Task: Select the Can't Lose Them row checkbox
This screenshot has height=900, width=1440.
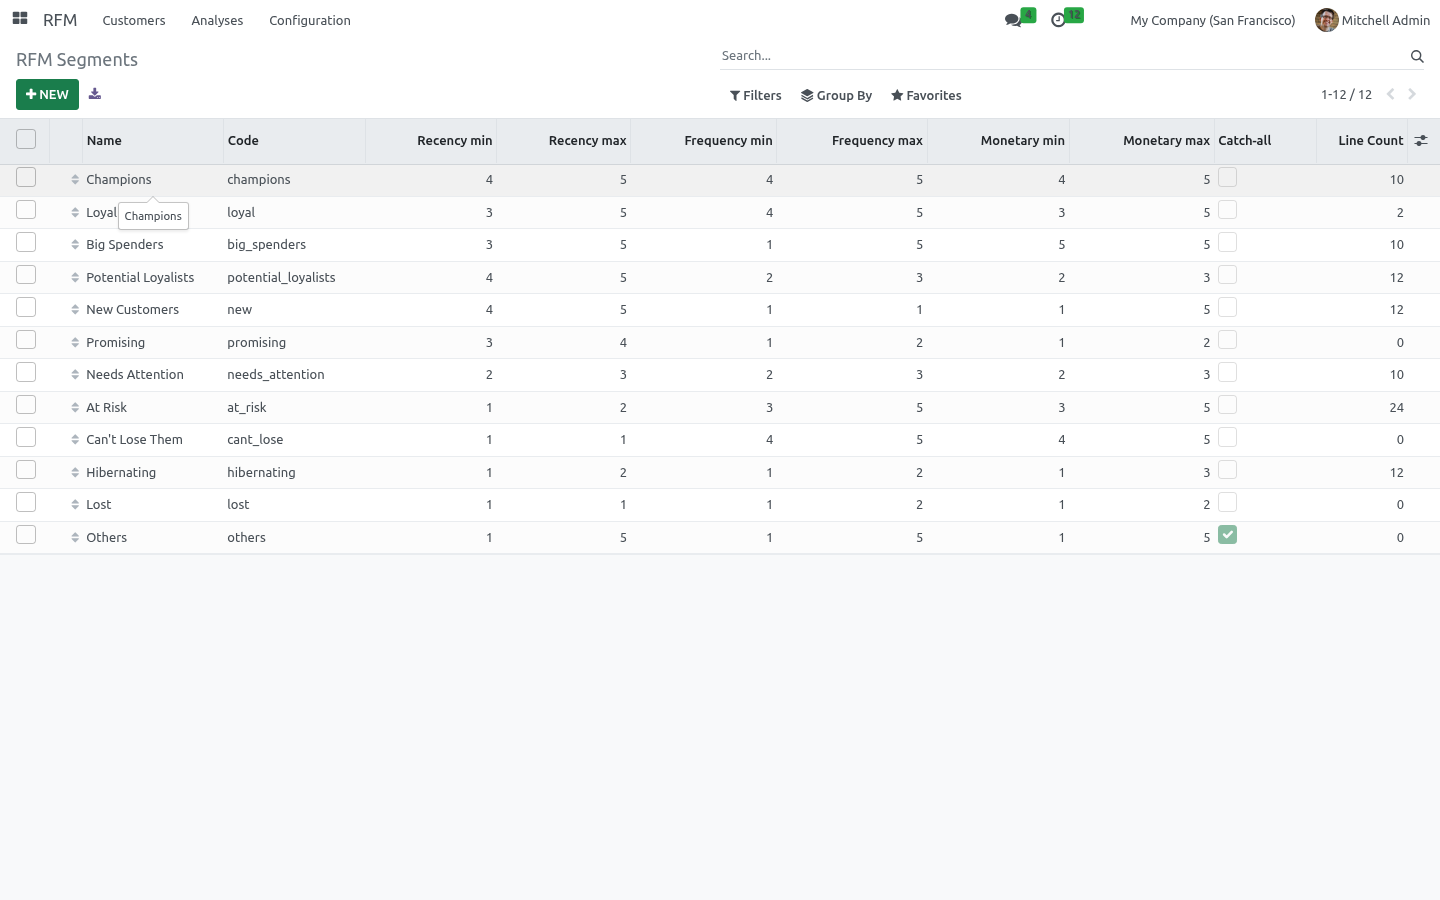Action: (x=26, y=437)
